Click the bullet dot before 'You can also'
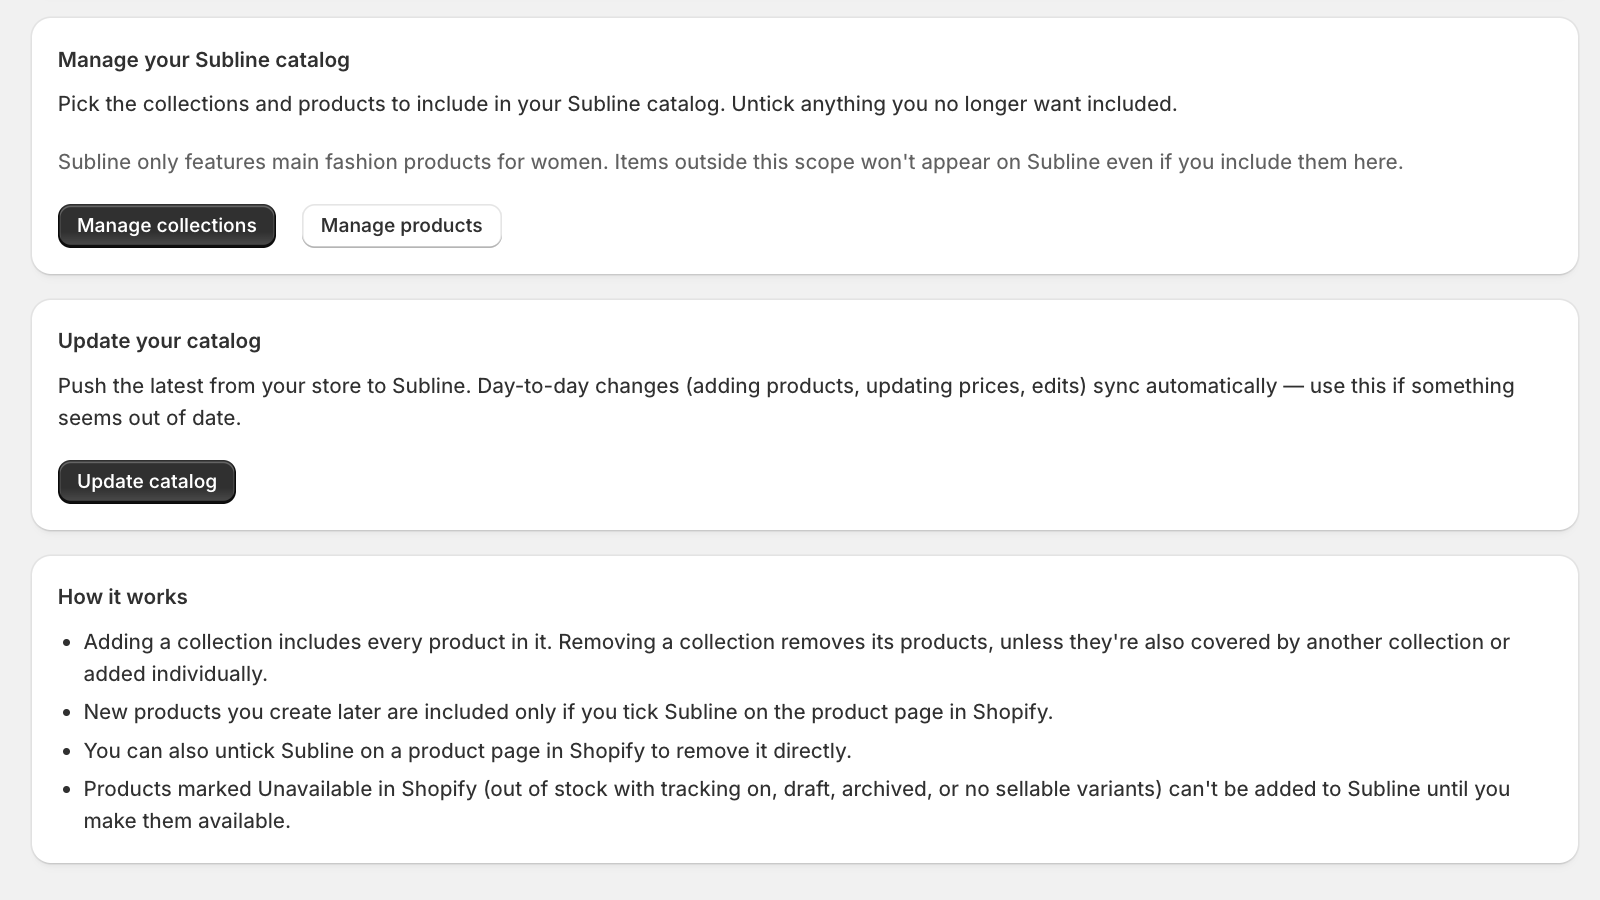1600x900 pixels. 67,752
